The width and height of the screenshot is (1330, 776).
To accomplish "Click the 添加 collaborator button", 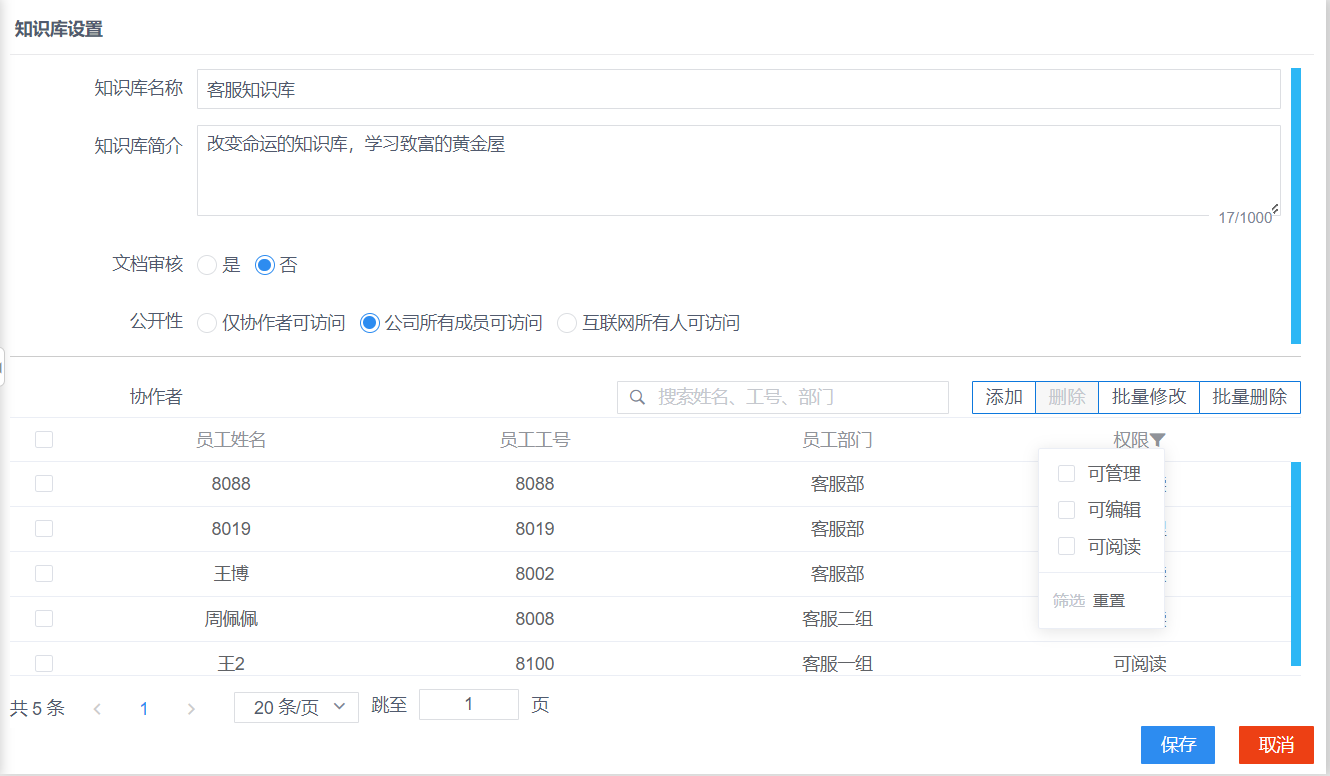I will click(1004, 397).
